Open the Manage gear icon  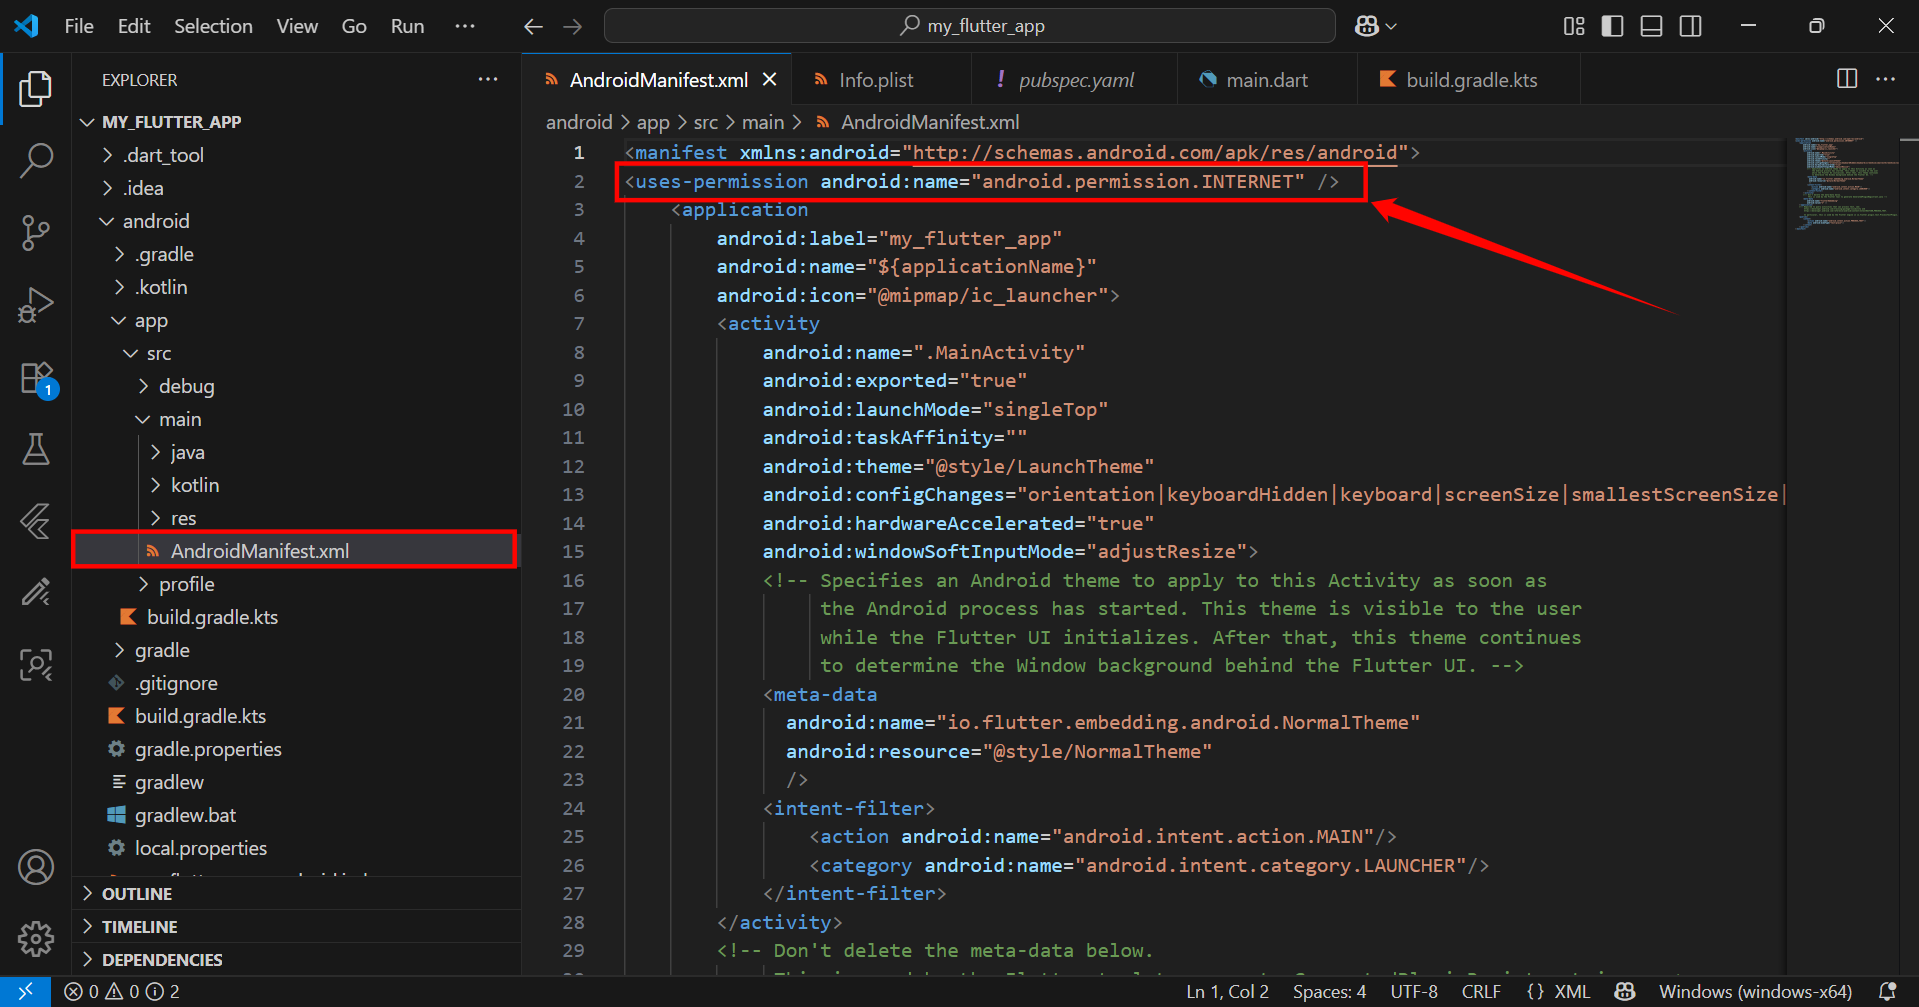[x=36, y=938]
